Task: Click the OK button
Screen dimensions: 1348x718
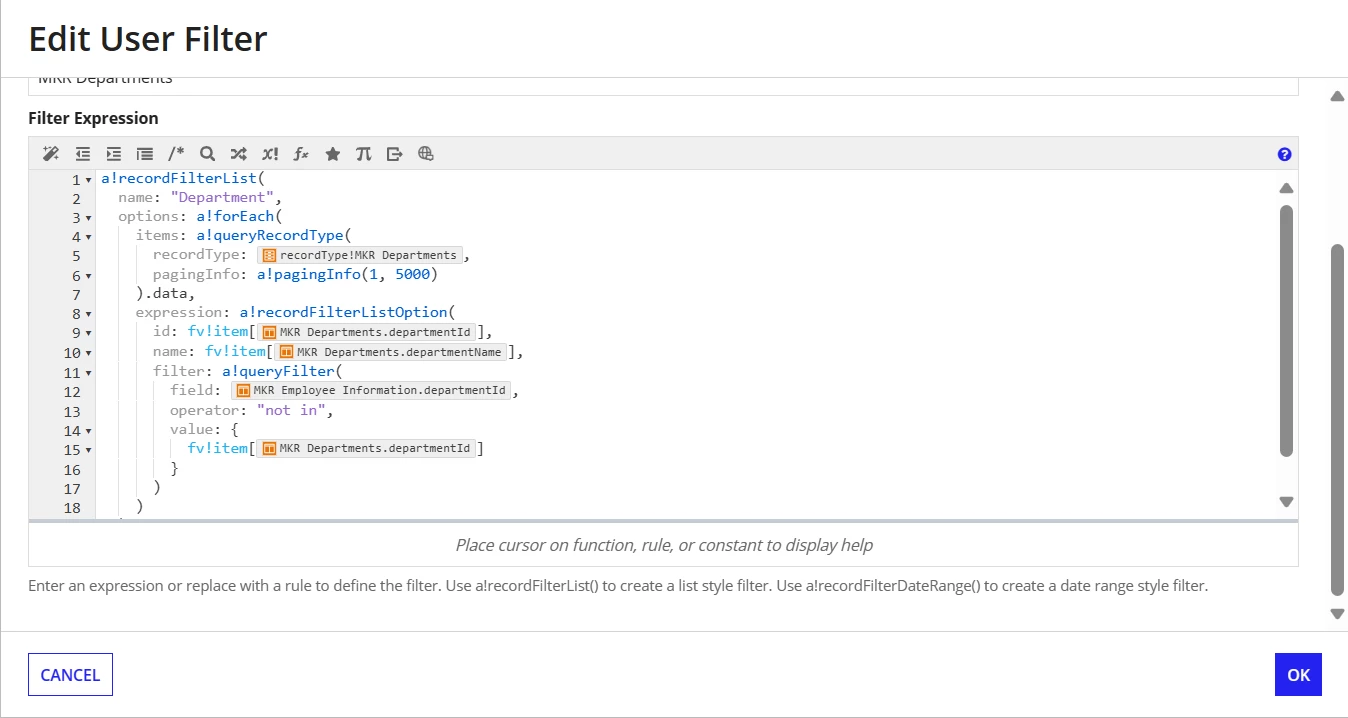Action: pos(1298,675)
